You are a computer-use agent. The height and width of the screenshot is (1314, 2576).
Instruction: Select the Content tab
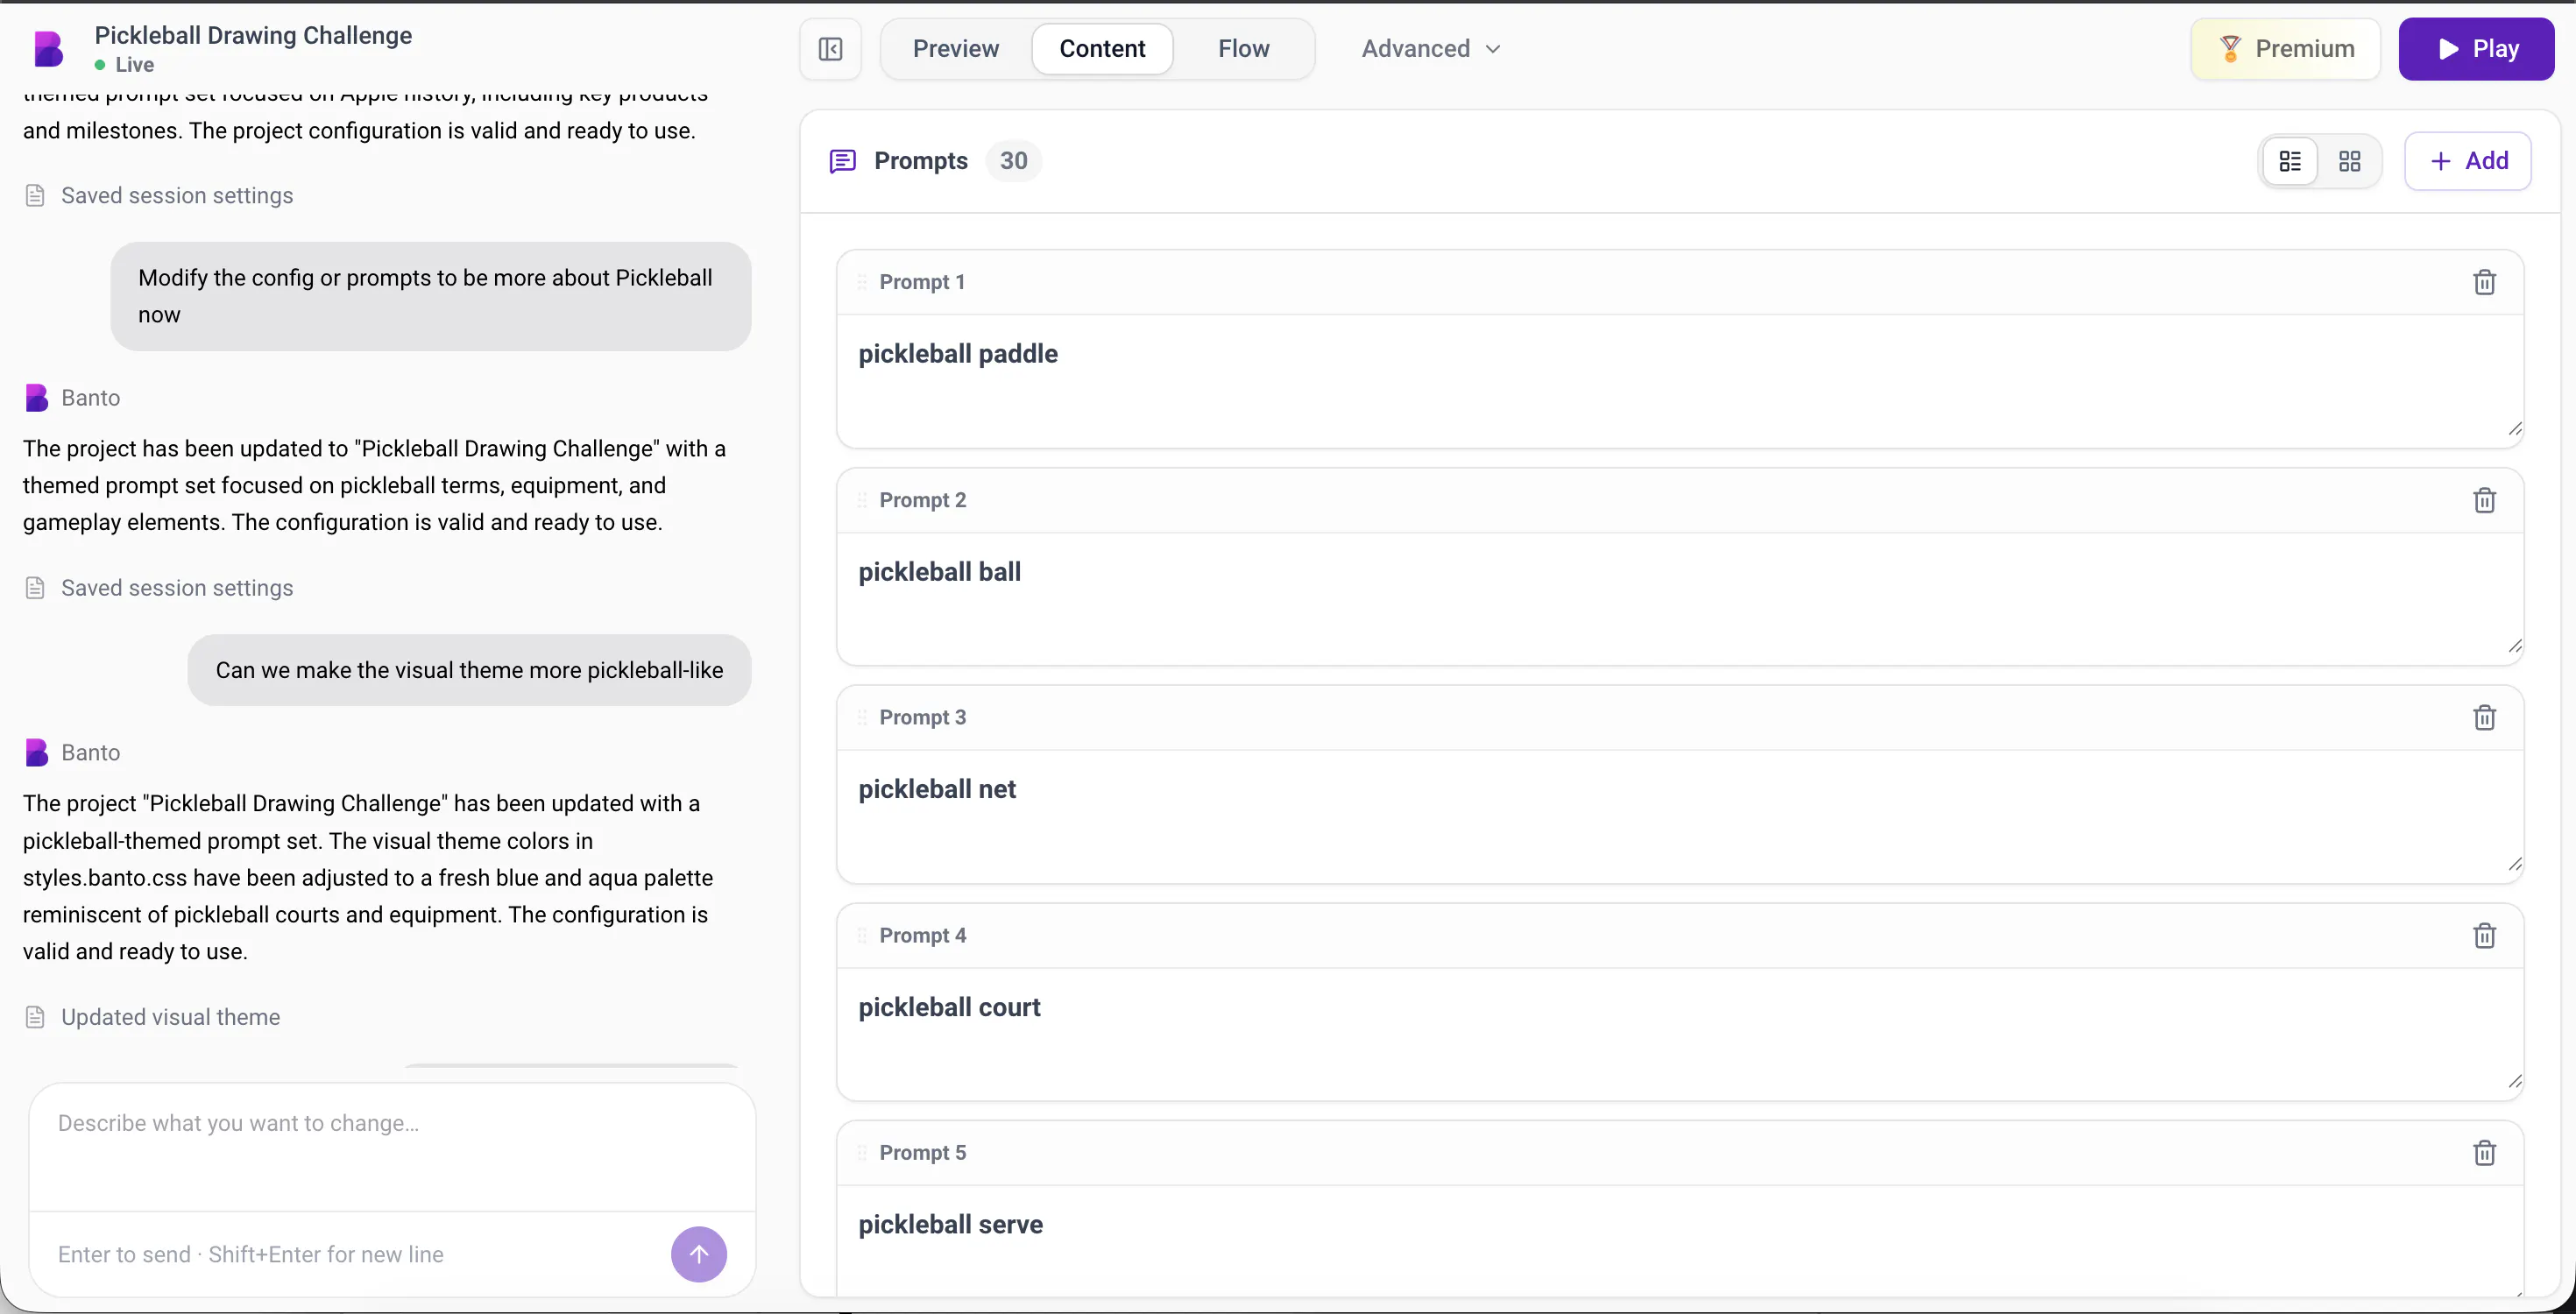point(1102,49)
